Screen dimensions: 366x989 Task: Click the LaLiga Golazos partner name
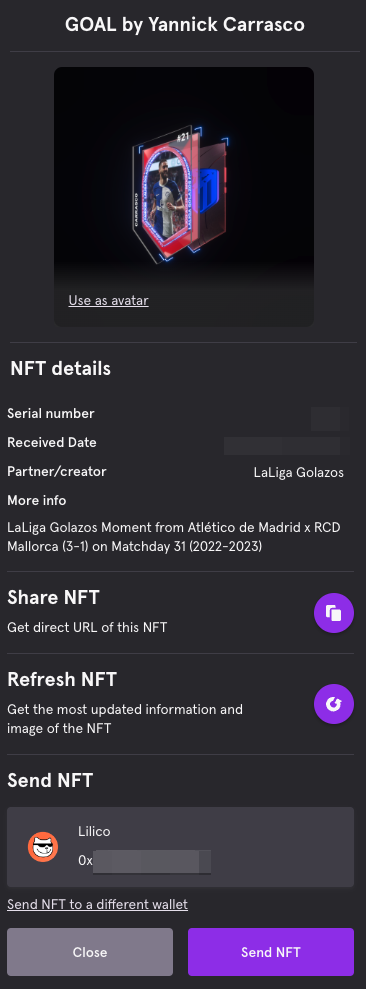pyautogui.click(x=298, y=472)
